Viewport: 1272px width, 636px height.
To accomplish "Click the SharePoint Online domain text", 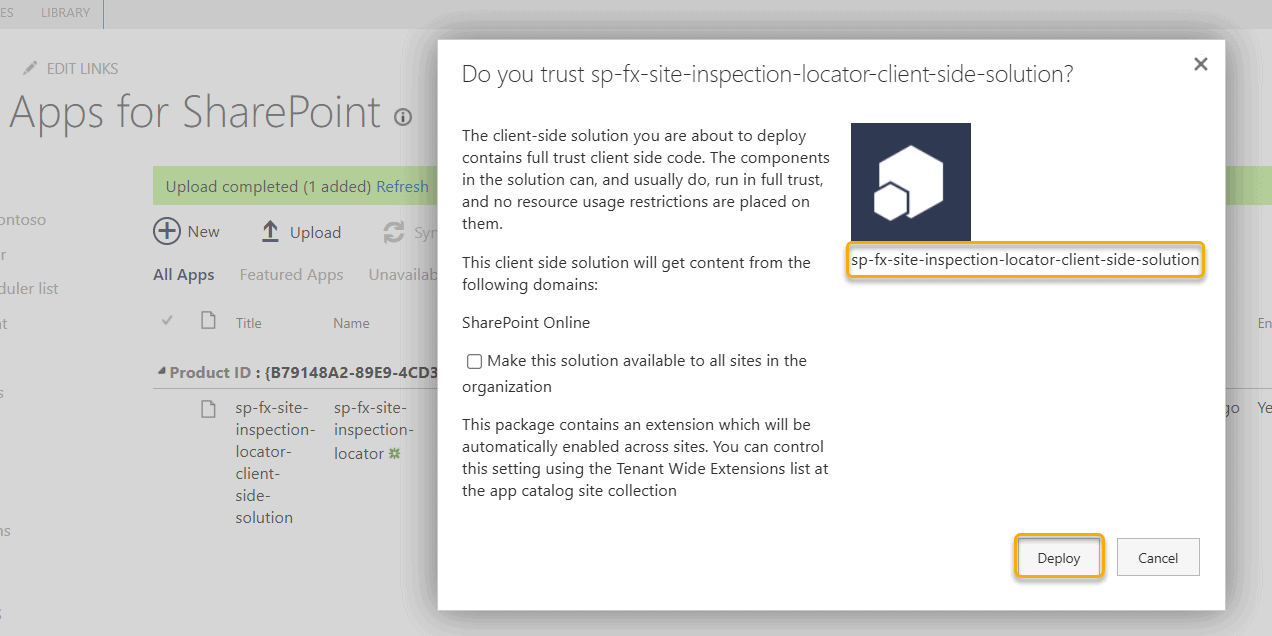I will tap(526, 322).
